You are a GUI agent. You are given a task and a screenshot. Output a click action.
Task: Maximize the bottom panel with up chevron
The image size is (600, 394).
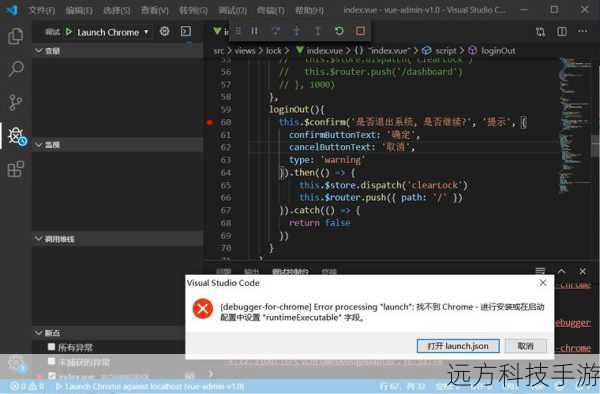click(x=561, y=271)
